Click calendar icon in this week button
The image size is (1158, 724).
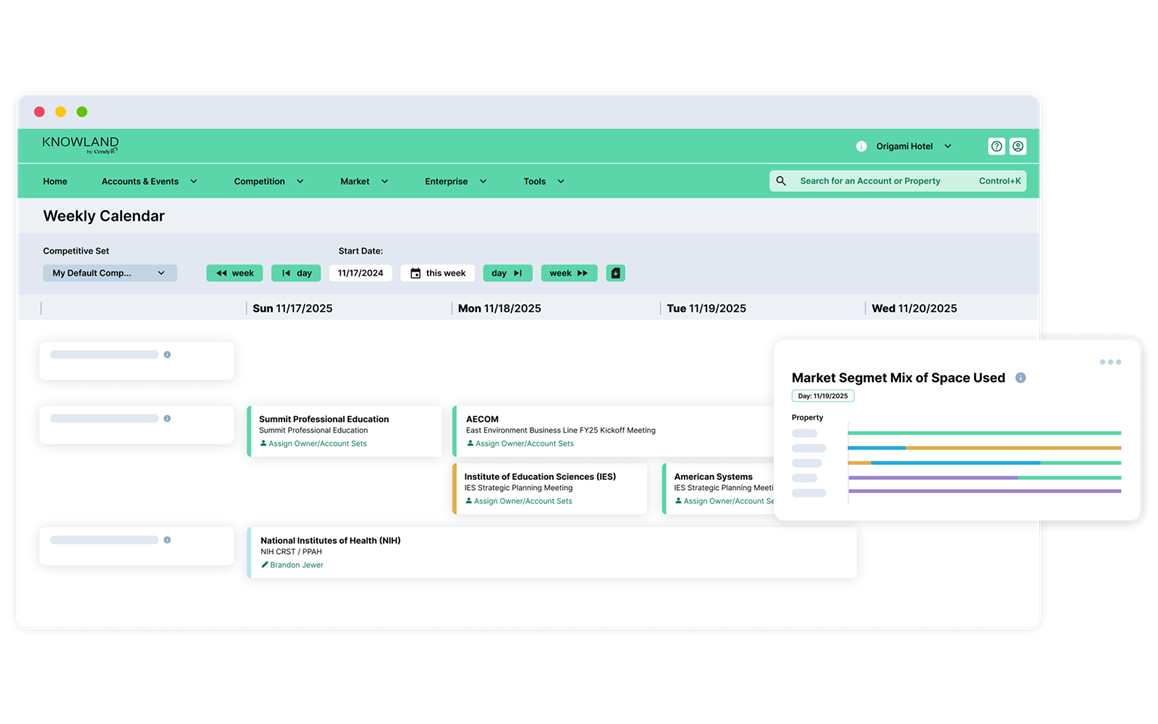[x=415, y=273]
